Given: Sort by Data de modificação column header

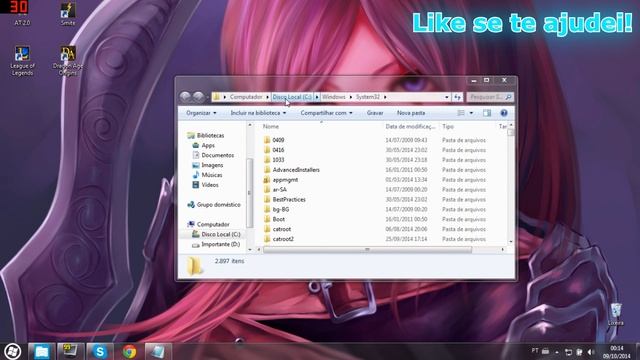Looking at the screenshot, I should coord(410,127).
